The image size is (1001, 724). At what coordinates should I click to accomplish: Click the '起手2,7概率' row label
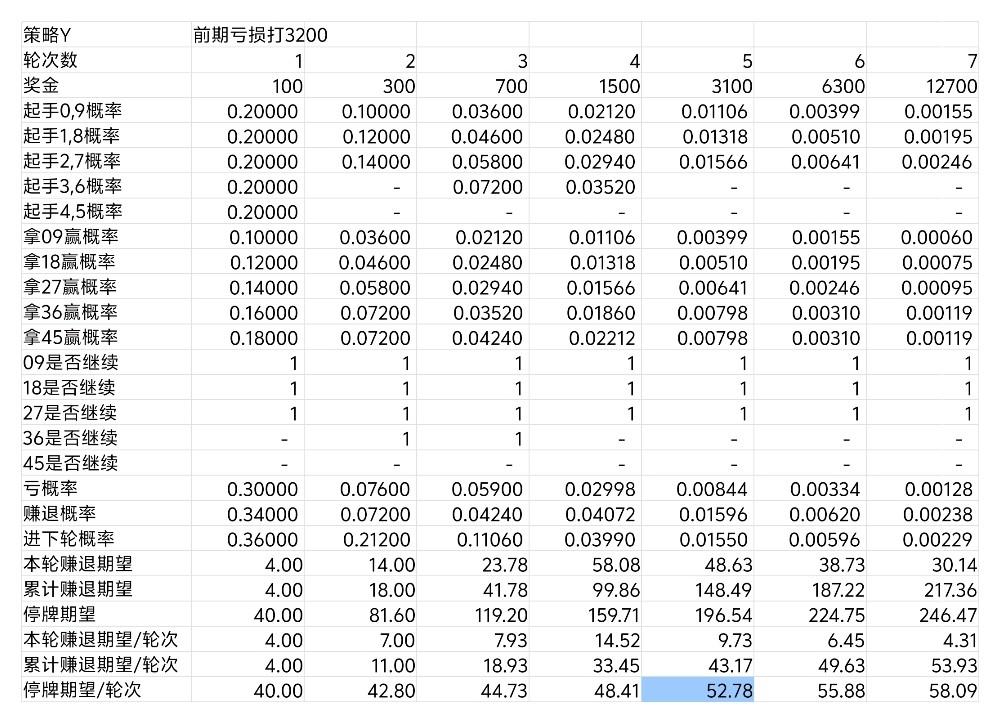72,161
